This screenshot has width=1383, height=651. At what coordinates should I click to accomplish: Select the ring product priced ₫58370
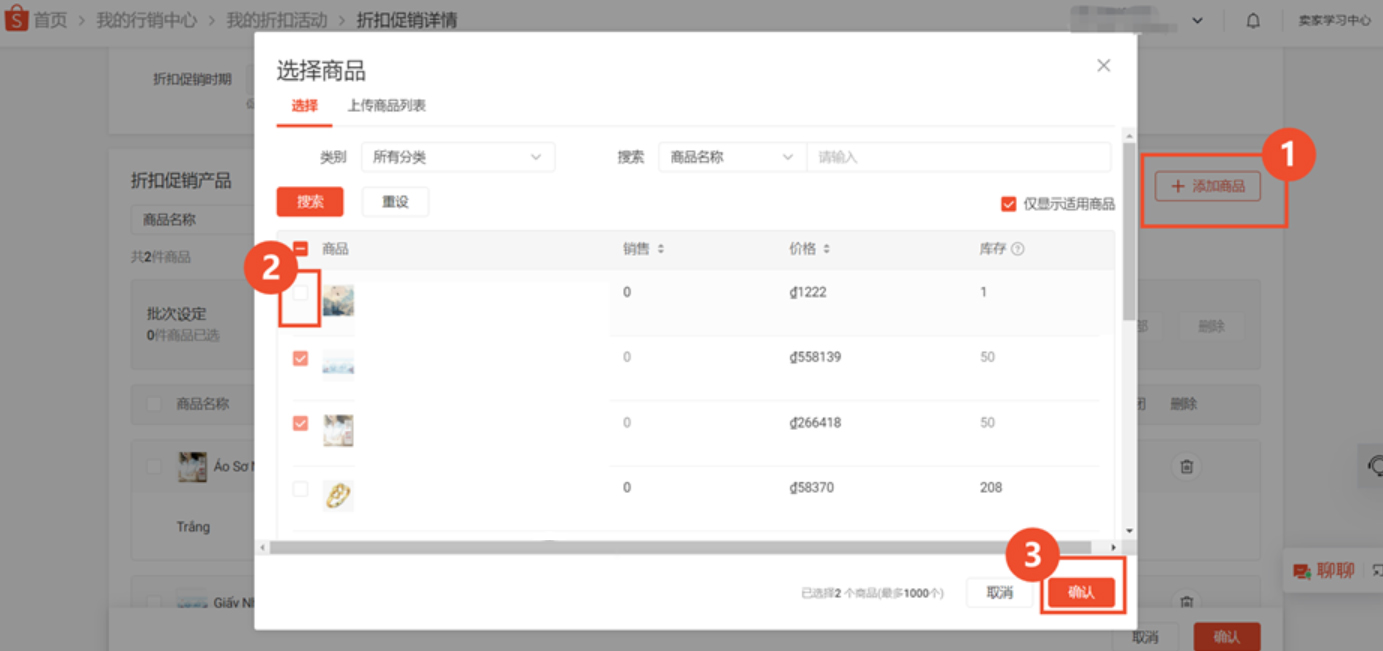coord(300,489)
